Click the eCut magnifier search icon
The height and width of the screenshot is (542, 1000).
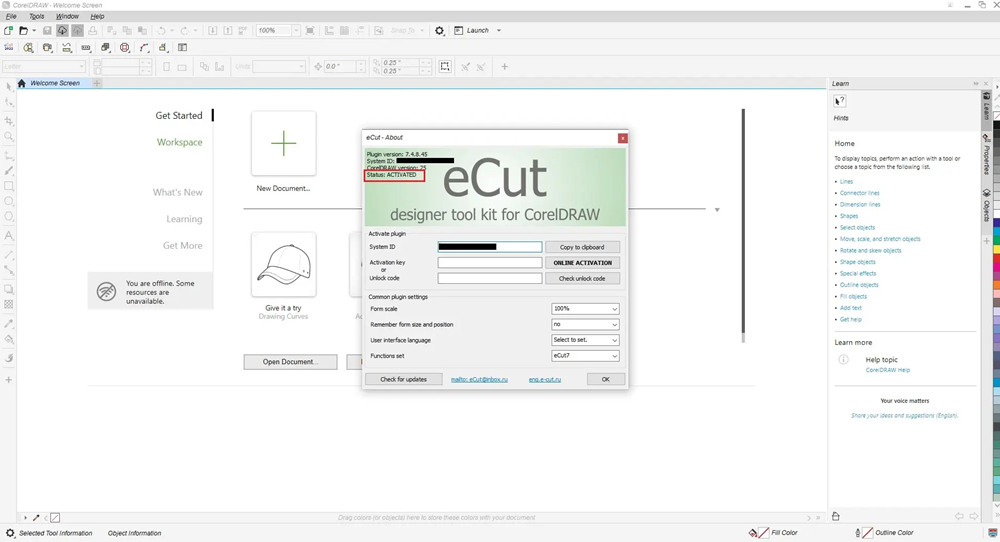(x=28, y=48)
